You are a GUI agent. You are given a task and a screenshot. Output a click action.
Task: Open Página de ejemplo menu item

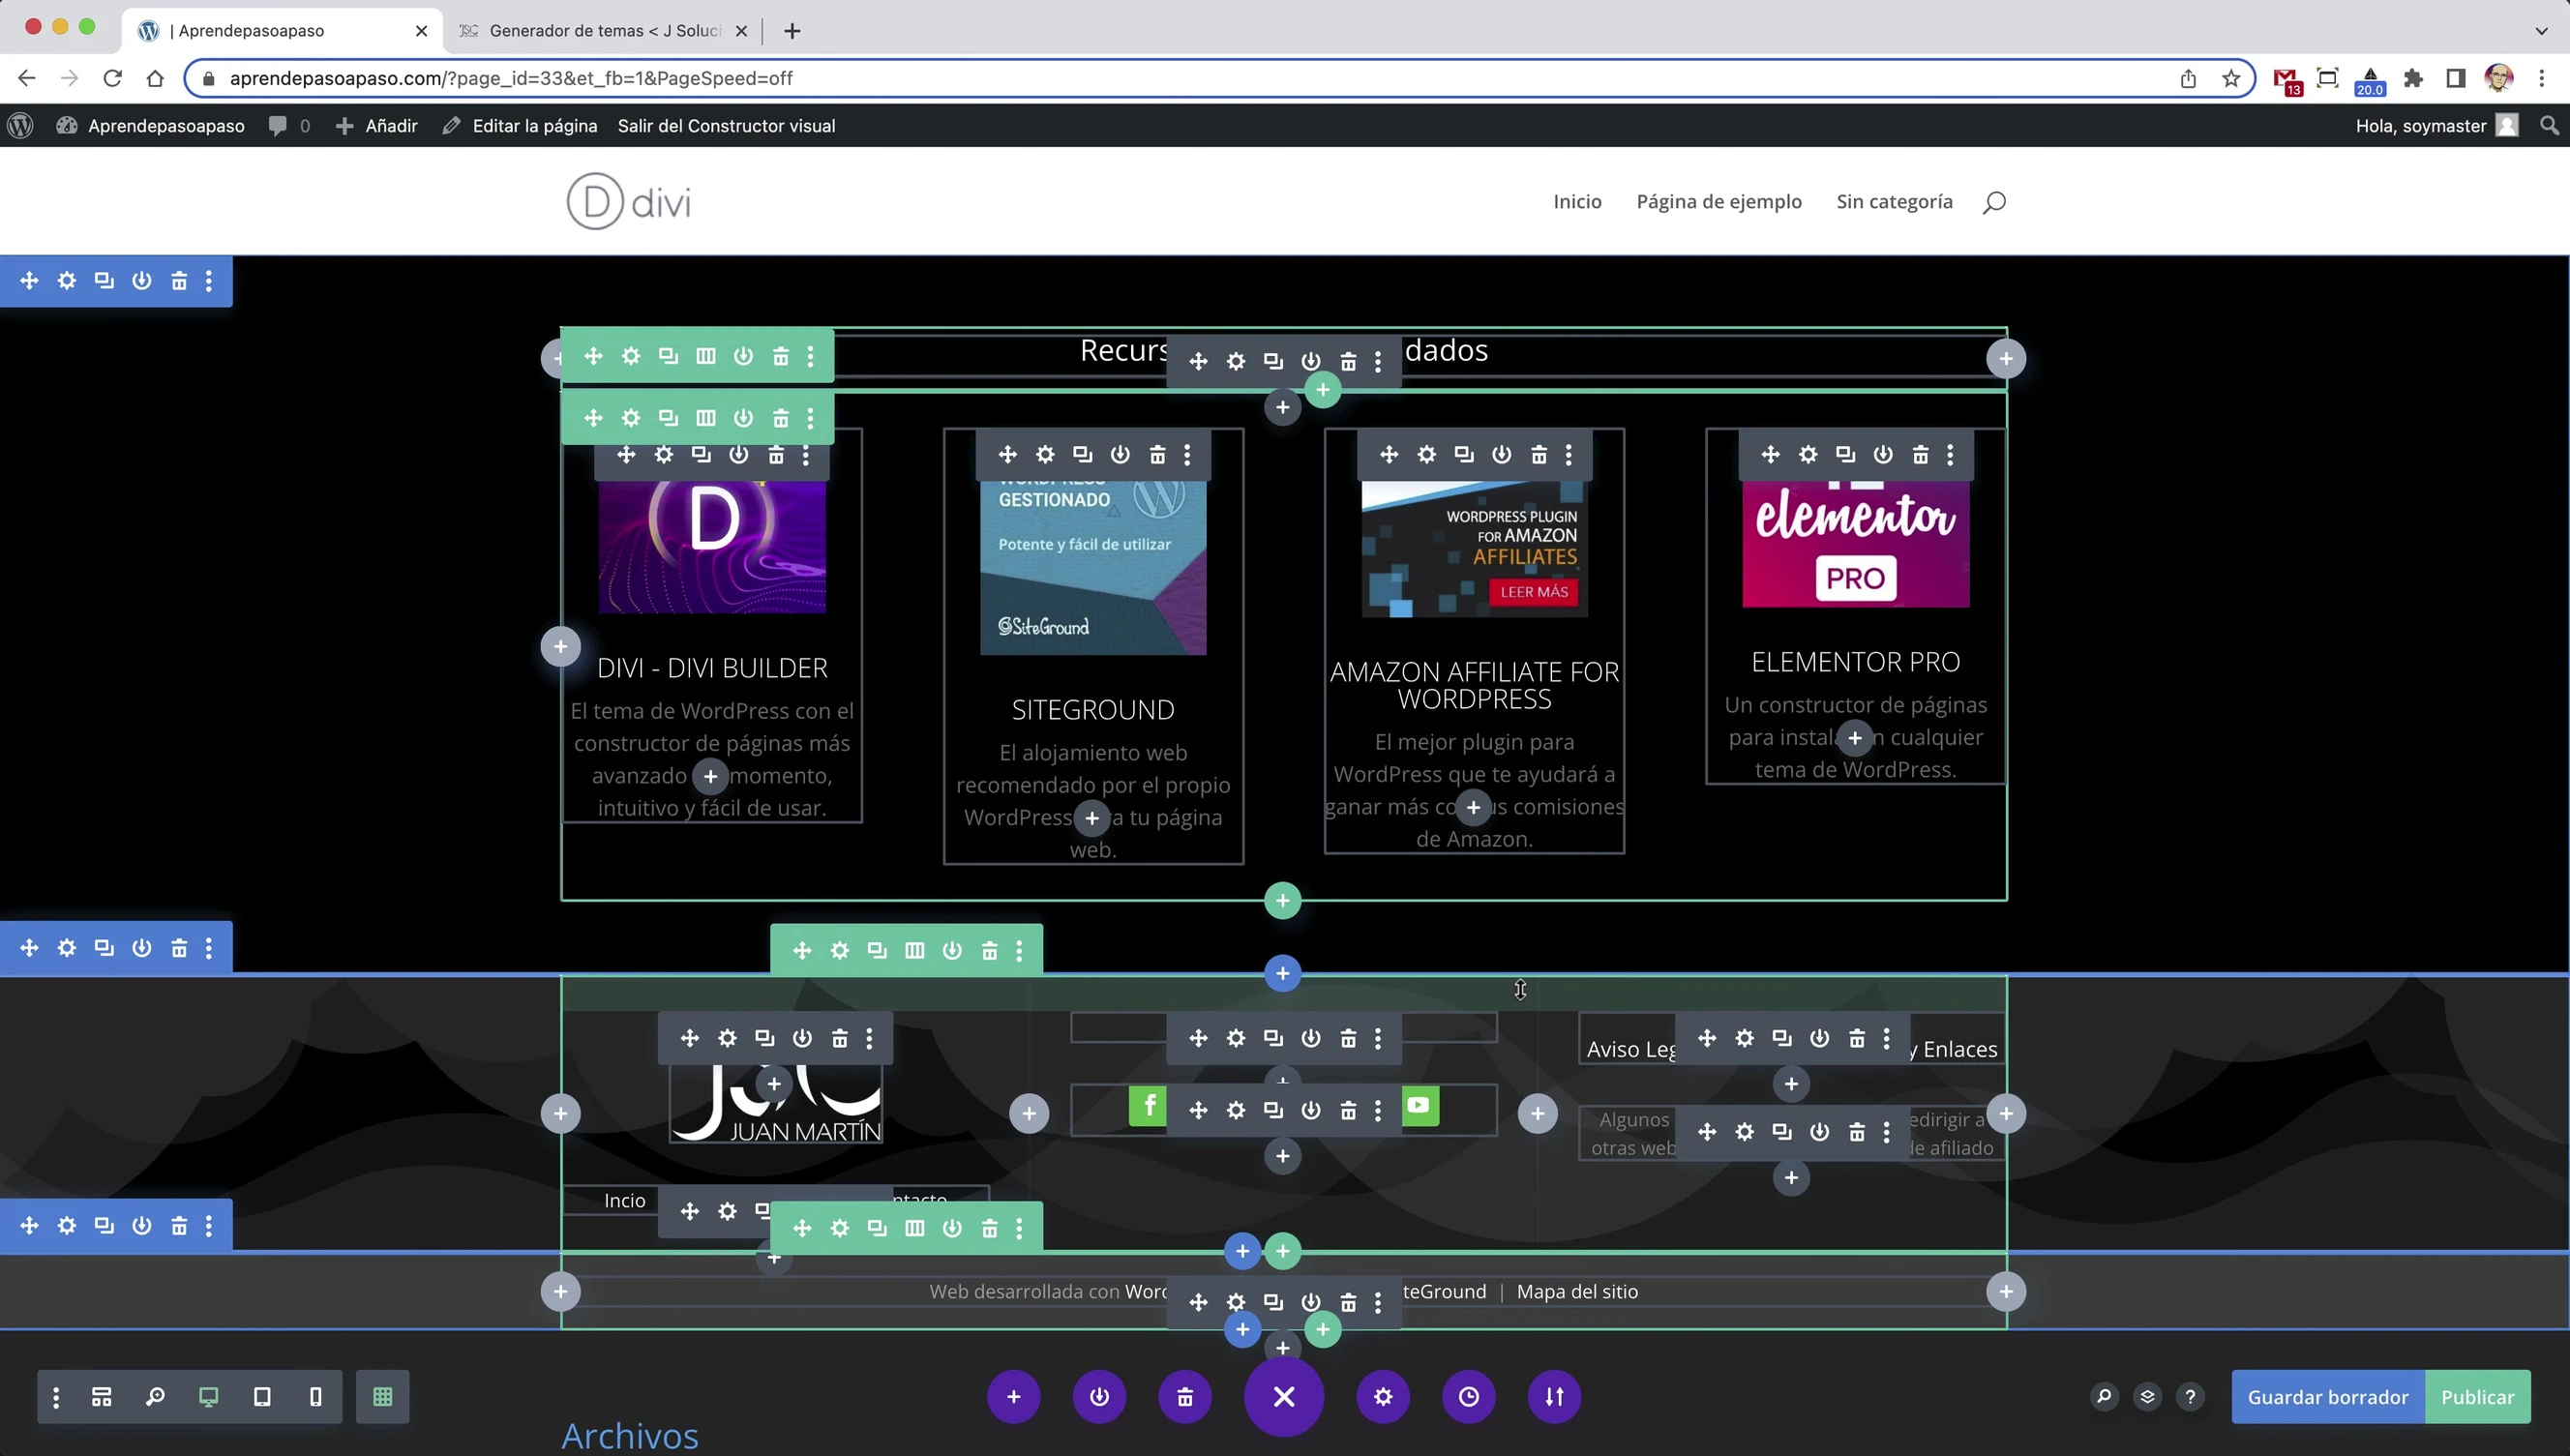tap(1719, 201)
